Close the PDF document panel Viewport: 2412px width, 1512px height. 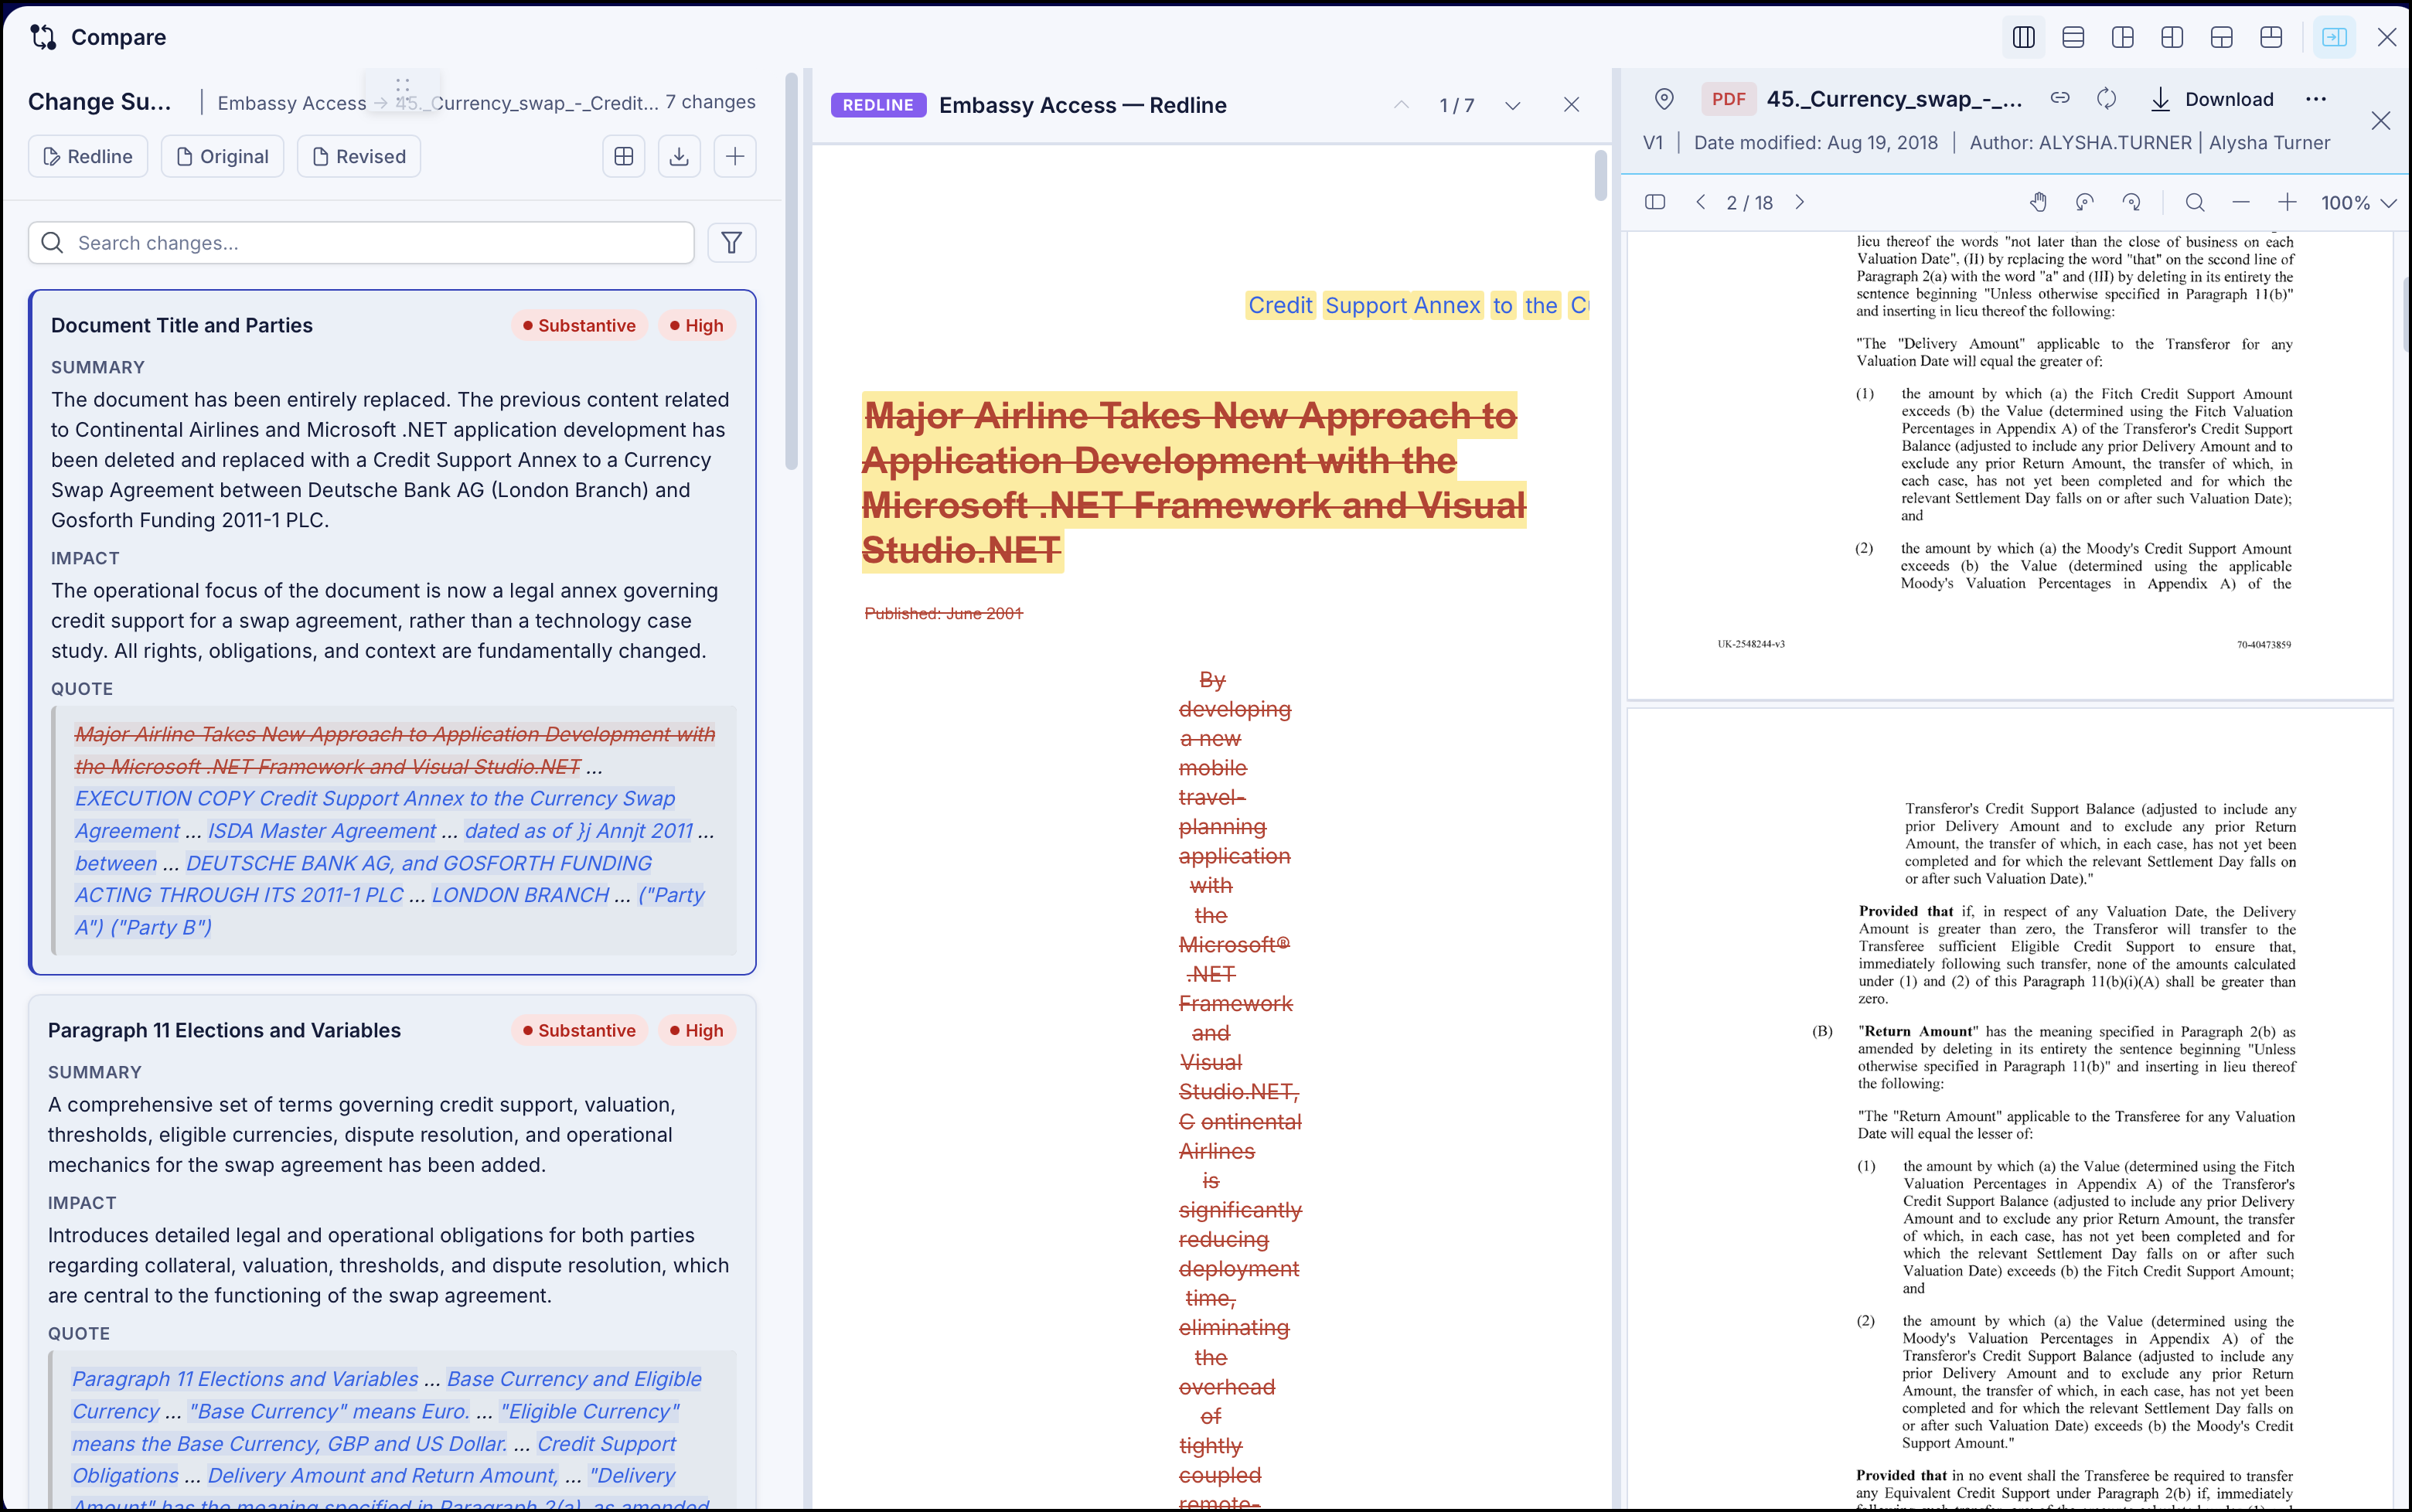click(2381, 121)
